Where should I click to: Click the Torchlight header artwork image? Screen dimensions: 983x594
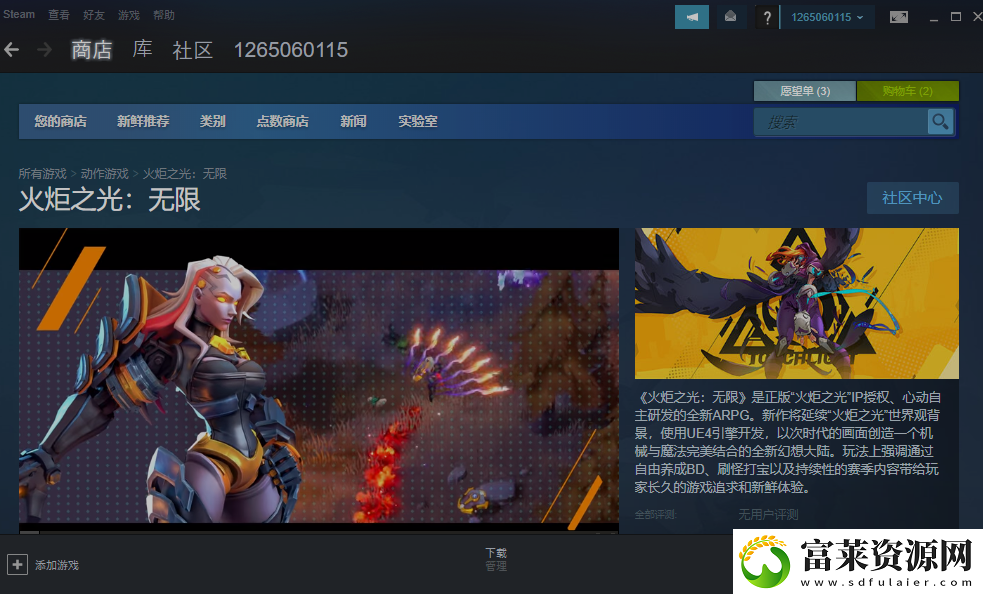tap(796, 303)
